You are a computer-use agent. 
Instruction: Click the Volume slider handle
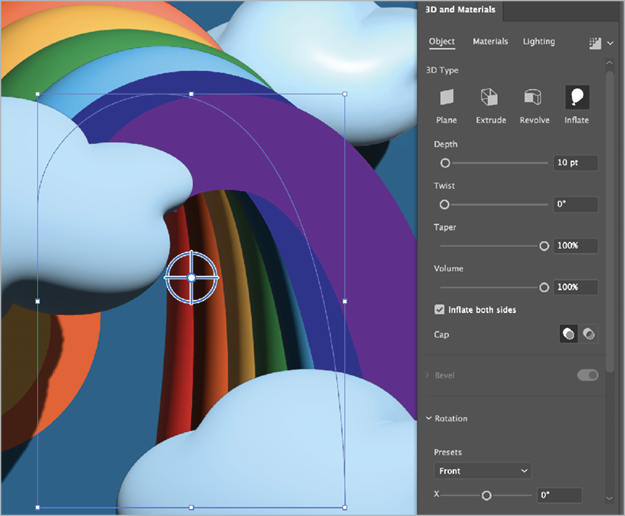(544, 287)
